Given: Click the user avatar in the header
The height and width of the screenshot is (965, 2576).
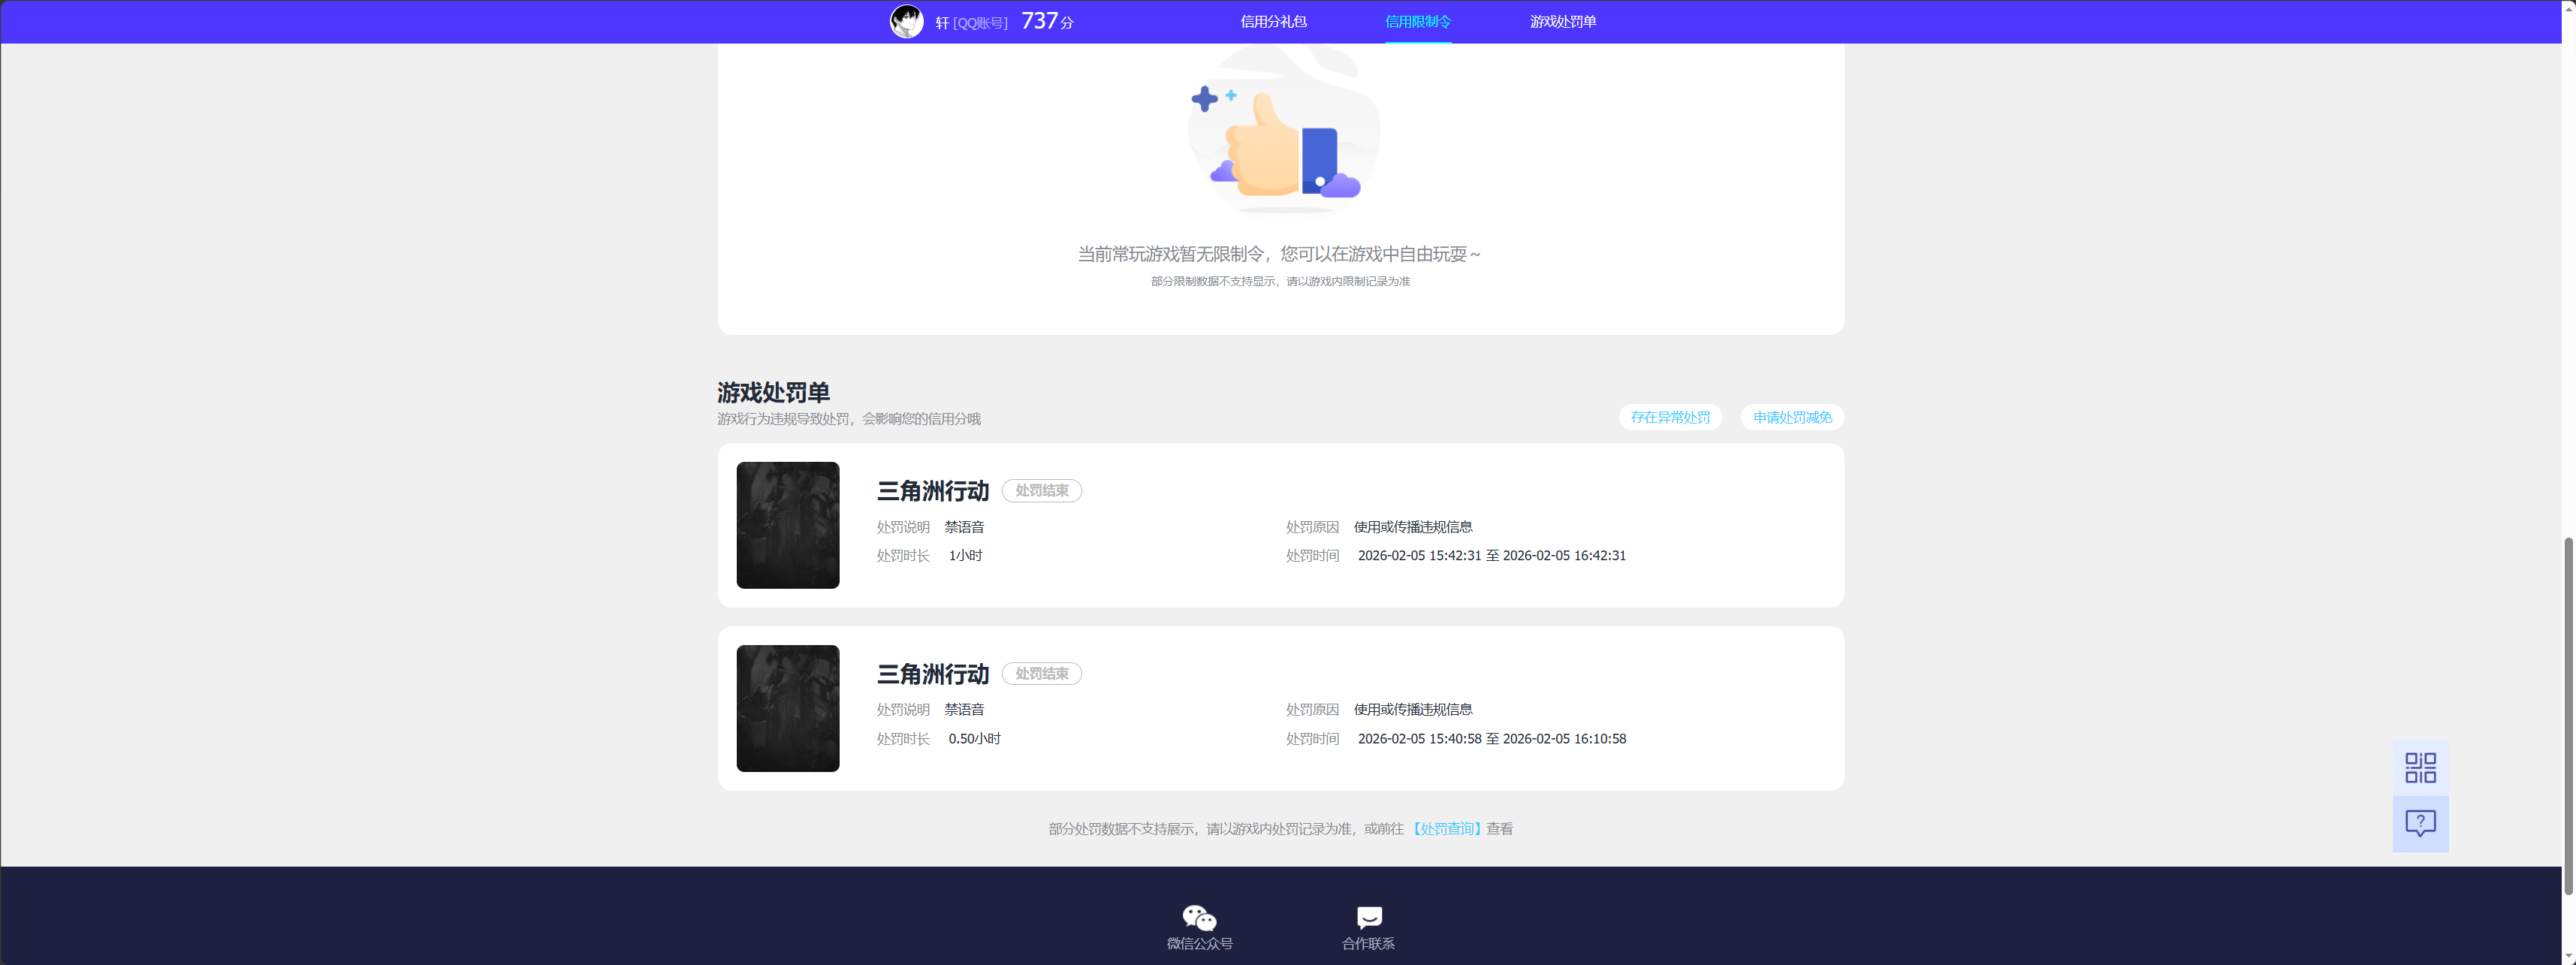Looking at the screenshot, I should click(906, 21).
